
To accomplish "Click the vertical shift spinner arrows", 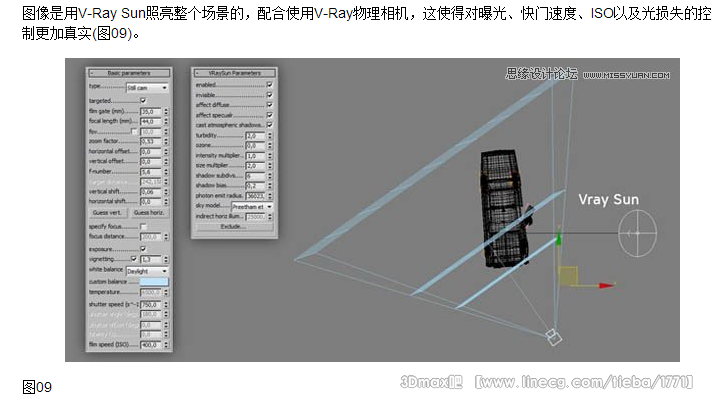I will (166, 191).
